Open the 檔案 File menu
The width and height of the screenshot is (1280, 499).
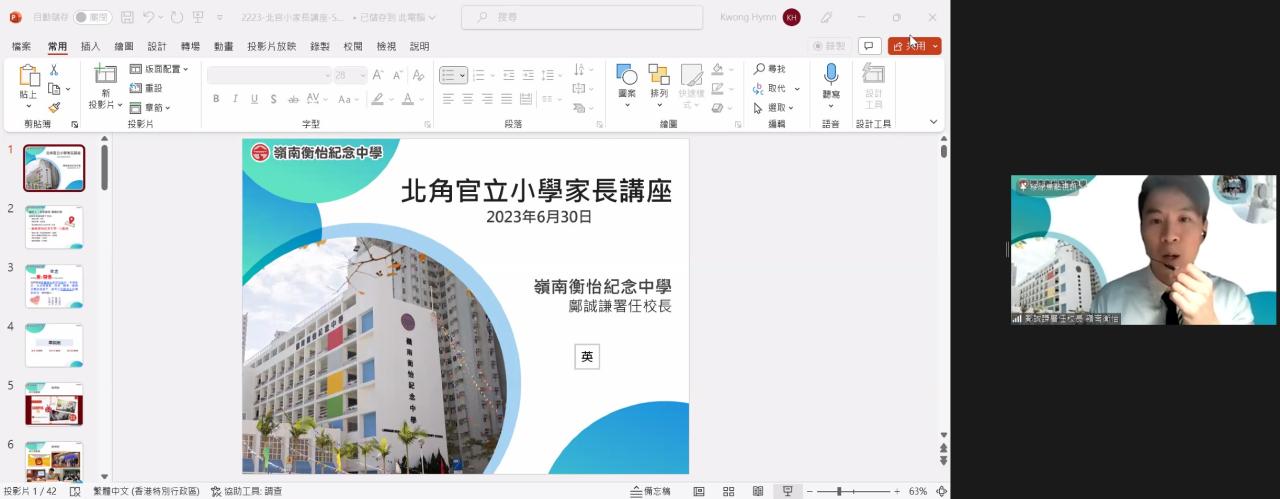point(21,46)
